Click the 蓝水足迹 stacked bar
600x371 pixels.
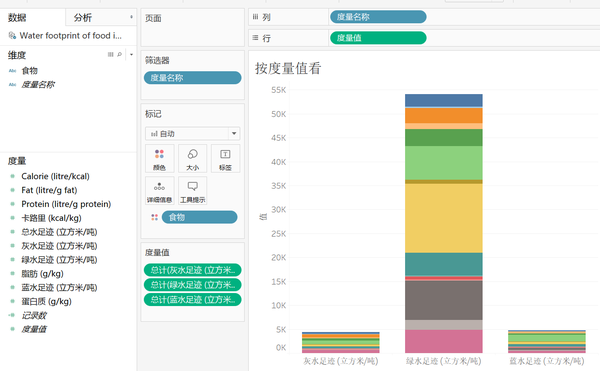[x=547, y=341]
